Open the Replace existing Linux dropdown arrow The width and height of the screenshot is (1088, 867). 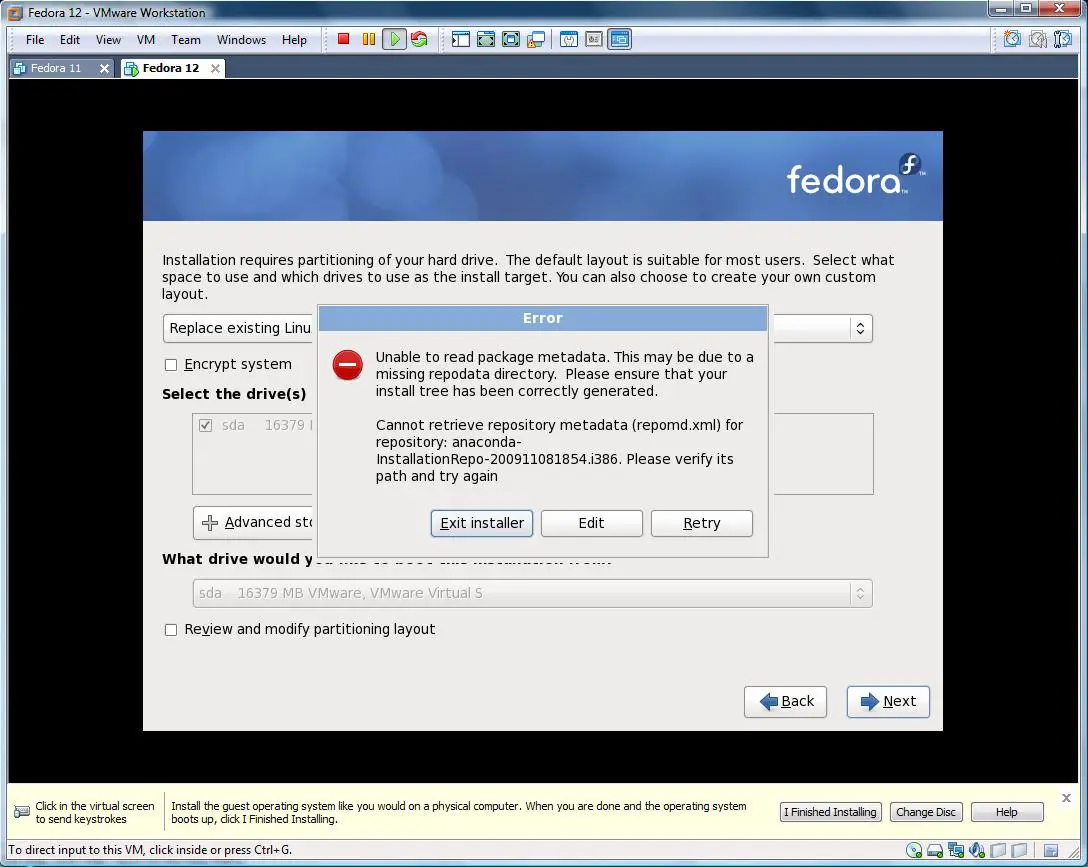pyautogui.click(x=860, y=328)
